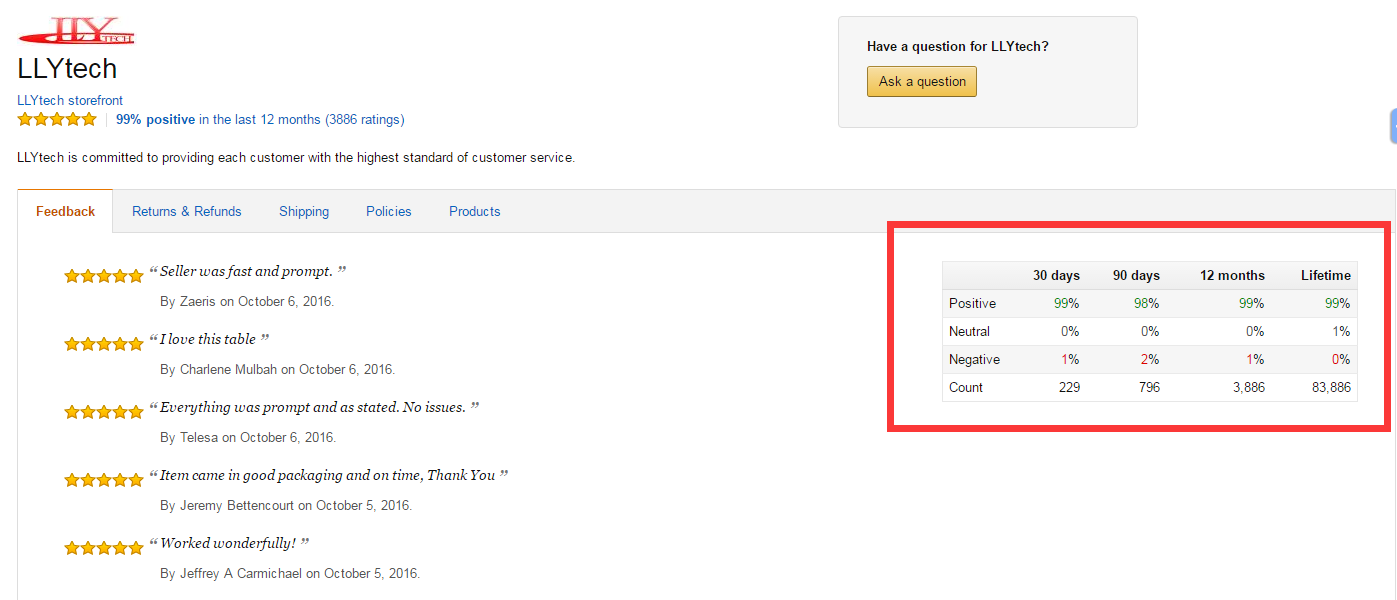Click star rating beside Zaeris's review

tap(104, 276)
